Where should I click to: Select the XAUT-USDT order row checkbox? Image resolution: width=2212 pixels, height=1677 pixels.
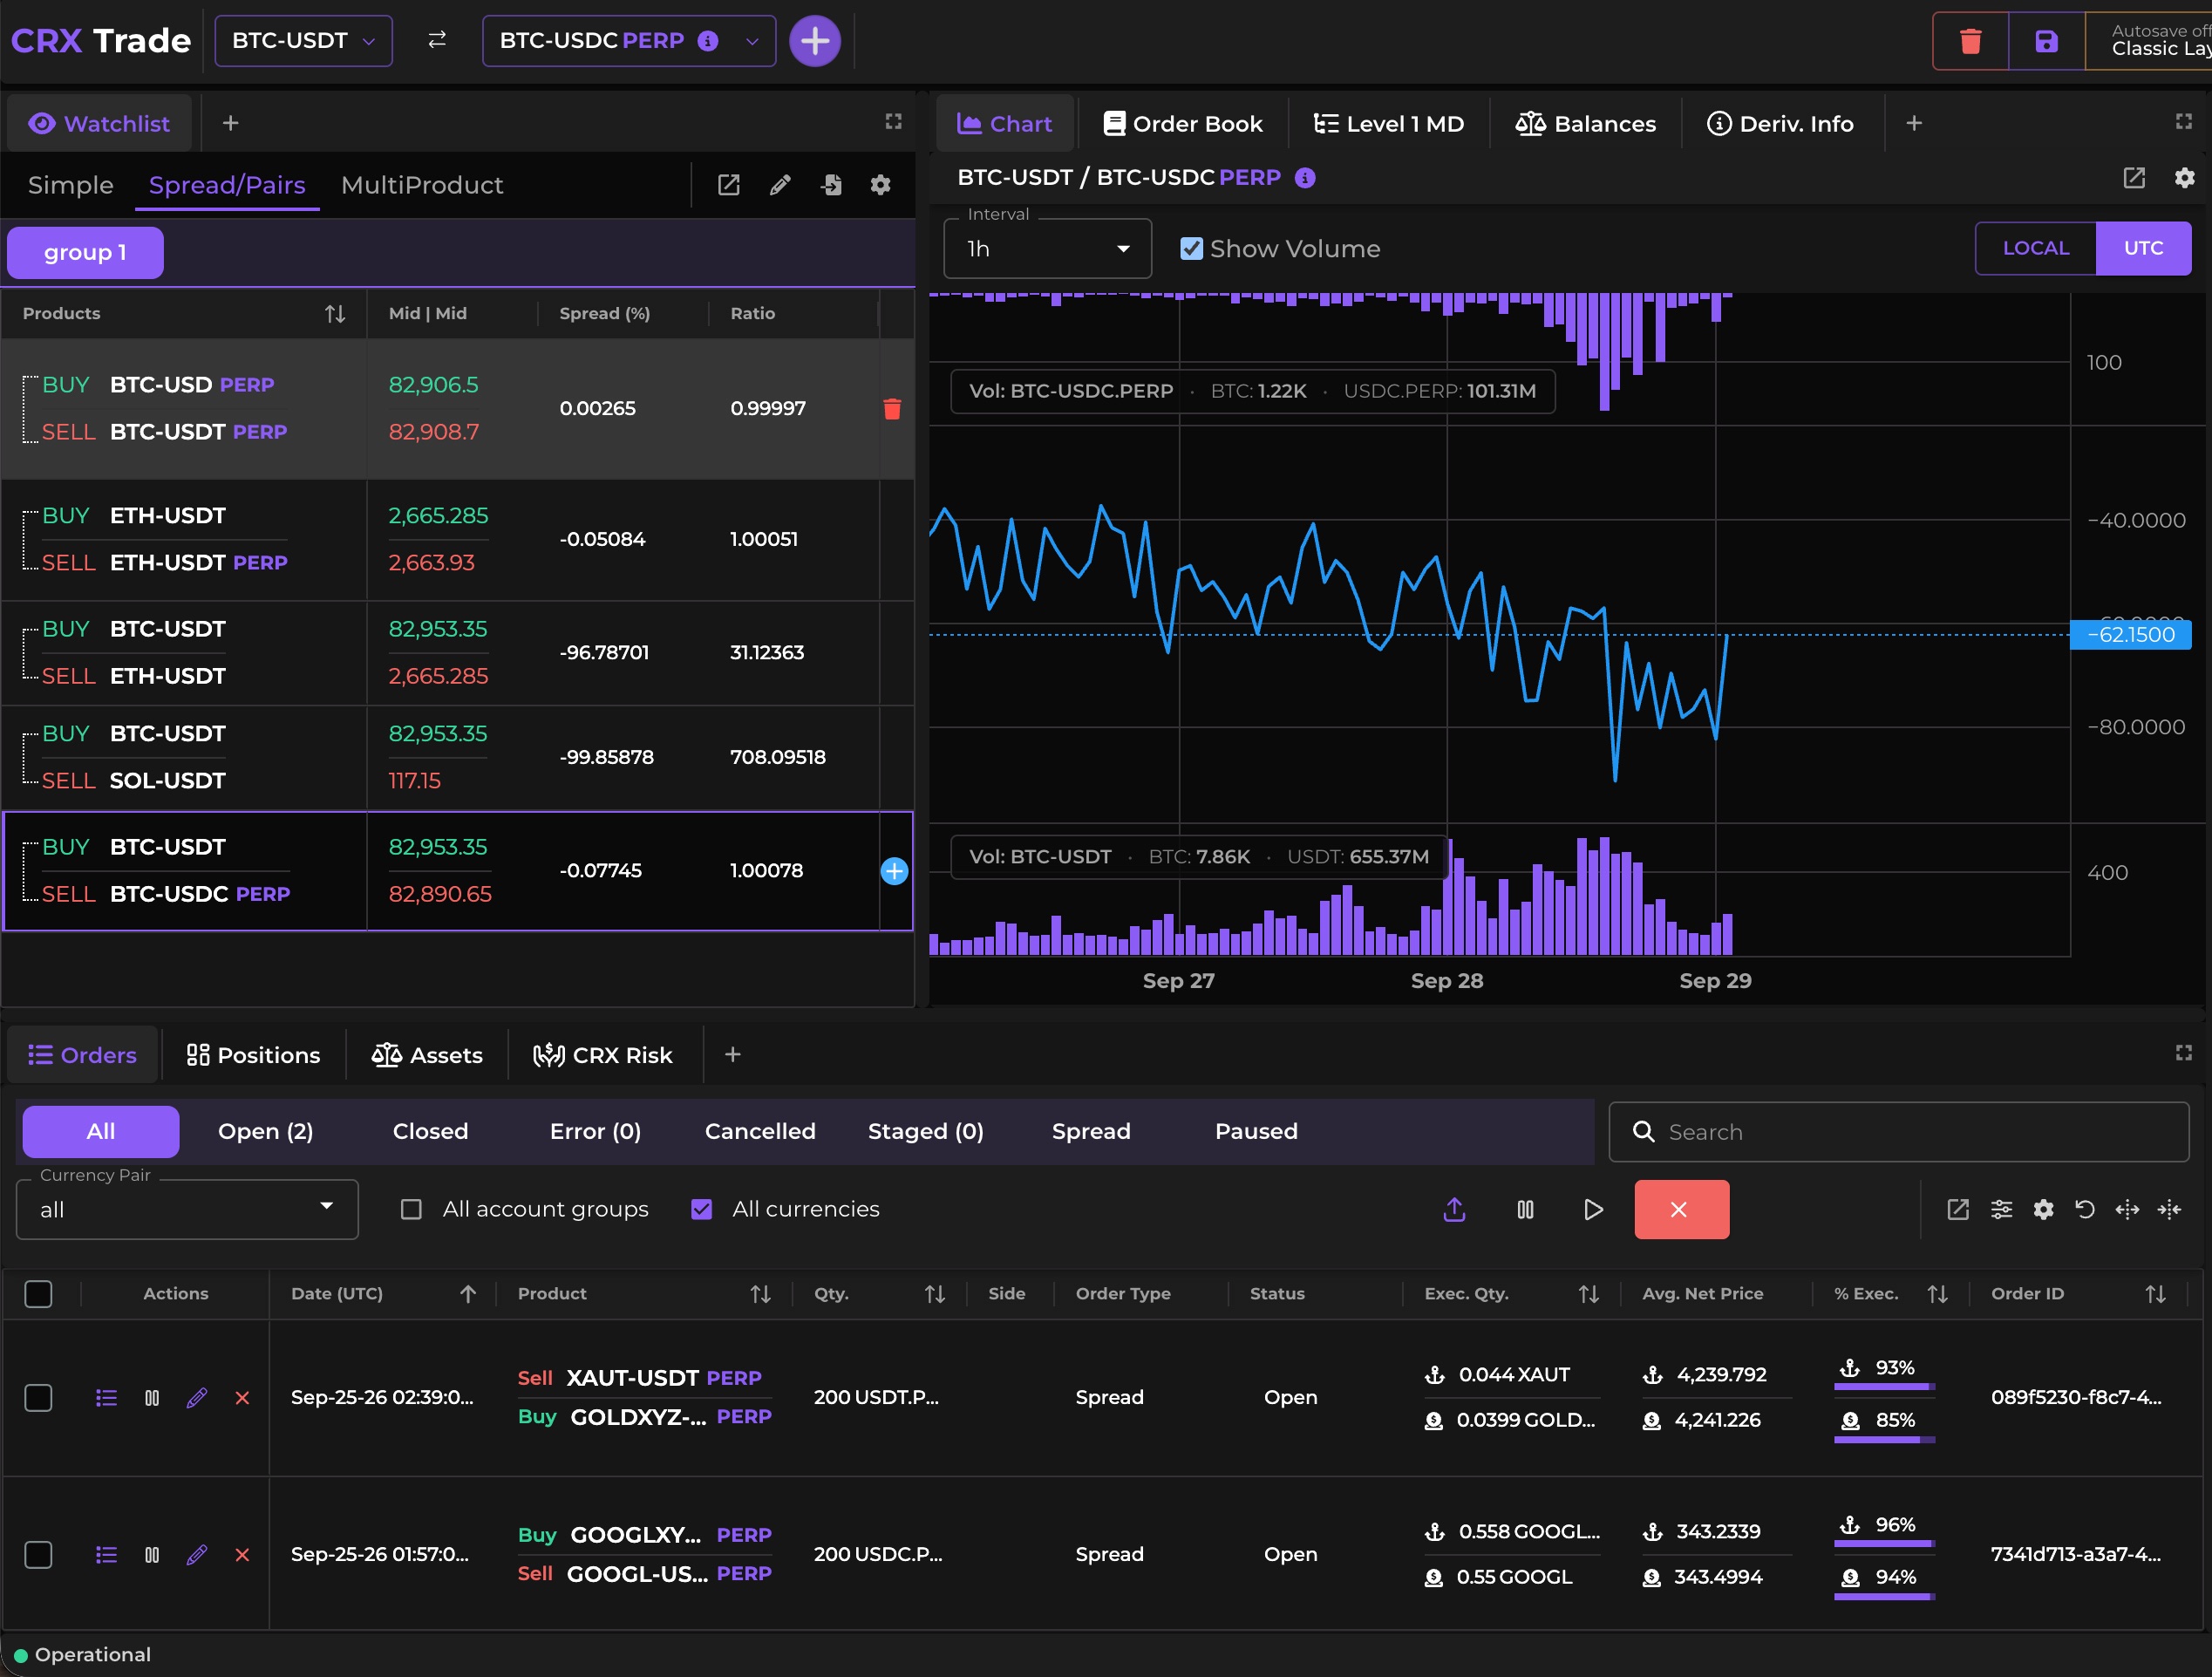[x=38, y=1397]
